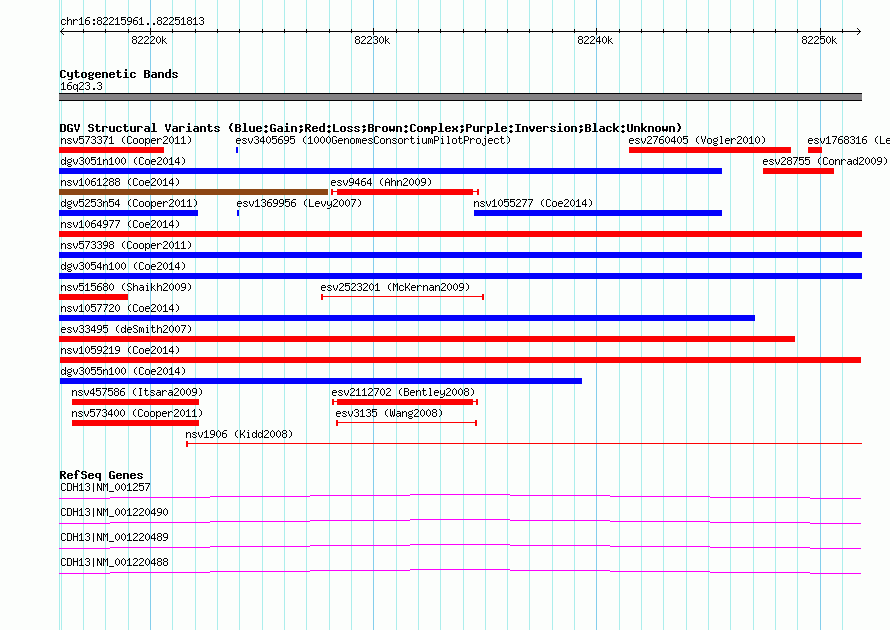
Task: Click the esv28755 (Conrad2009) red bar
Action: [x=798, y=171]
